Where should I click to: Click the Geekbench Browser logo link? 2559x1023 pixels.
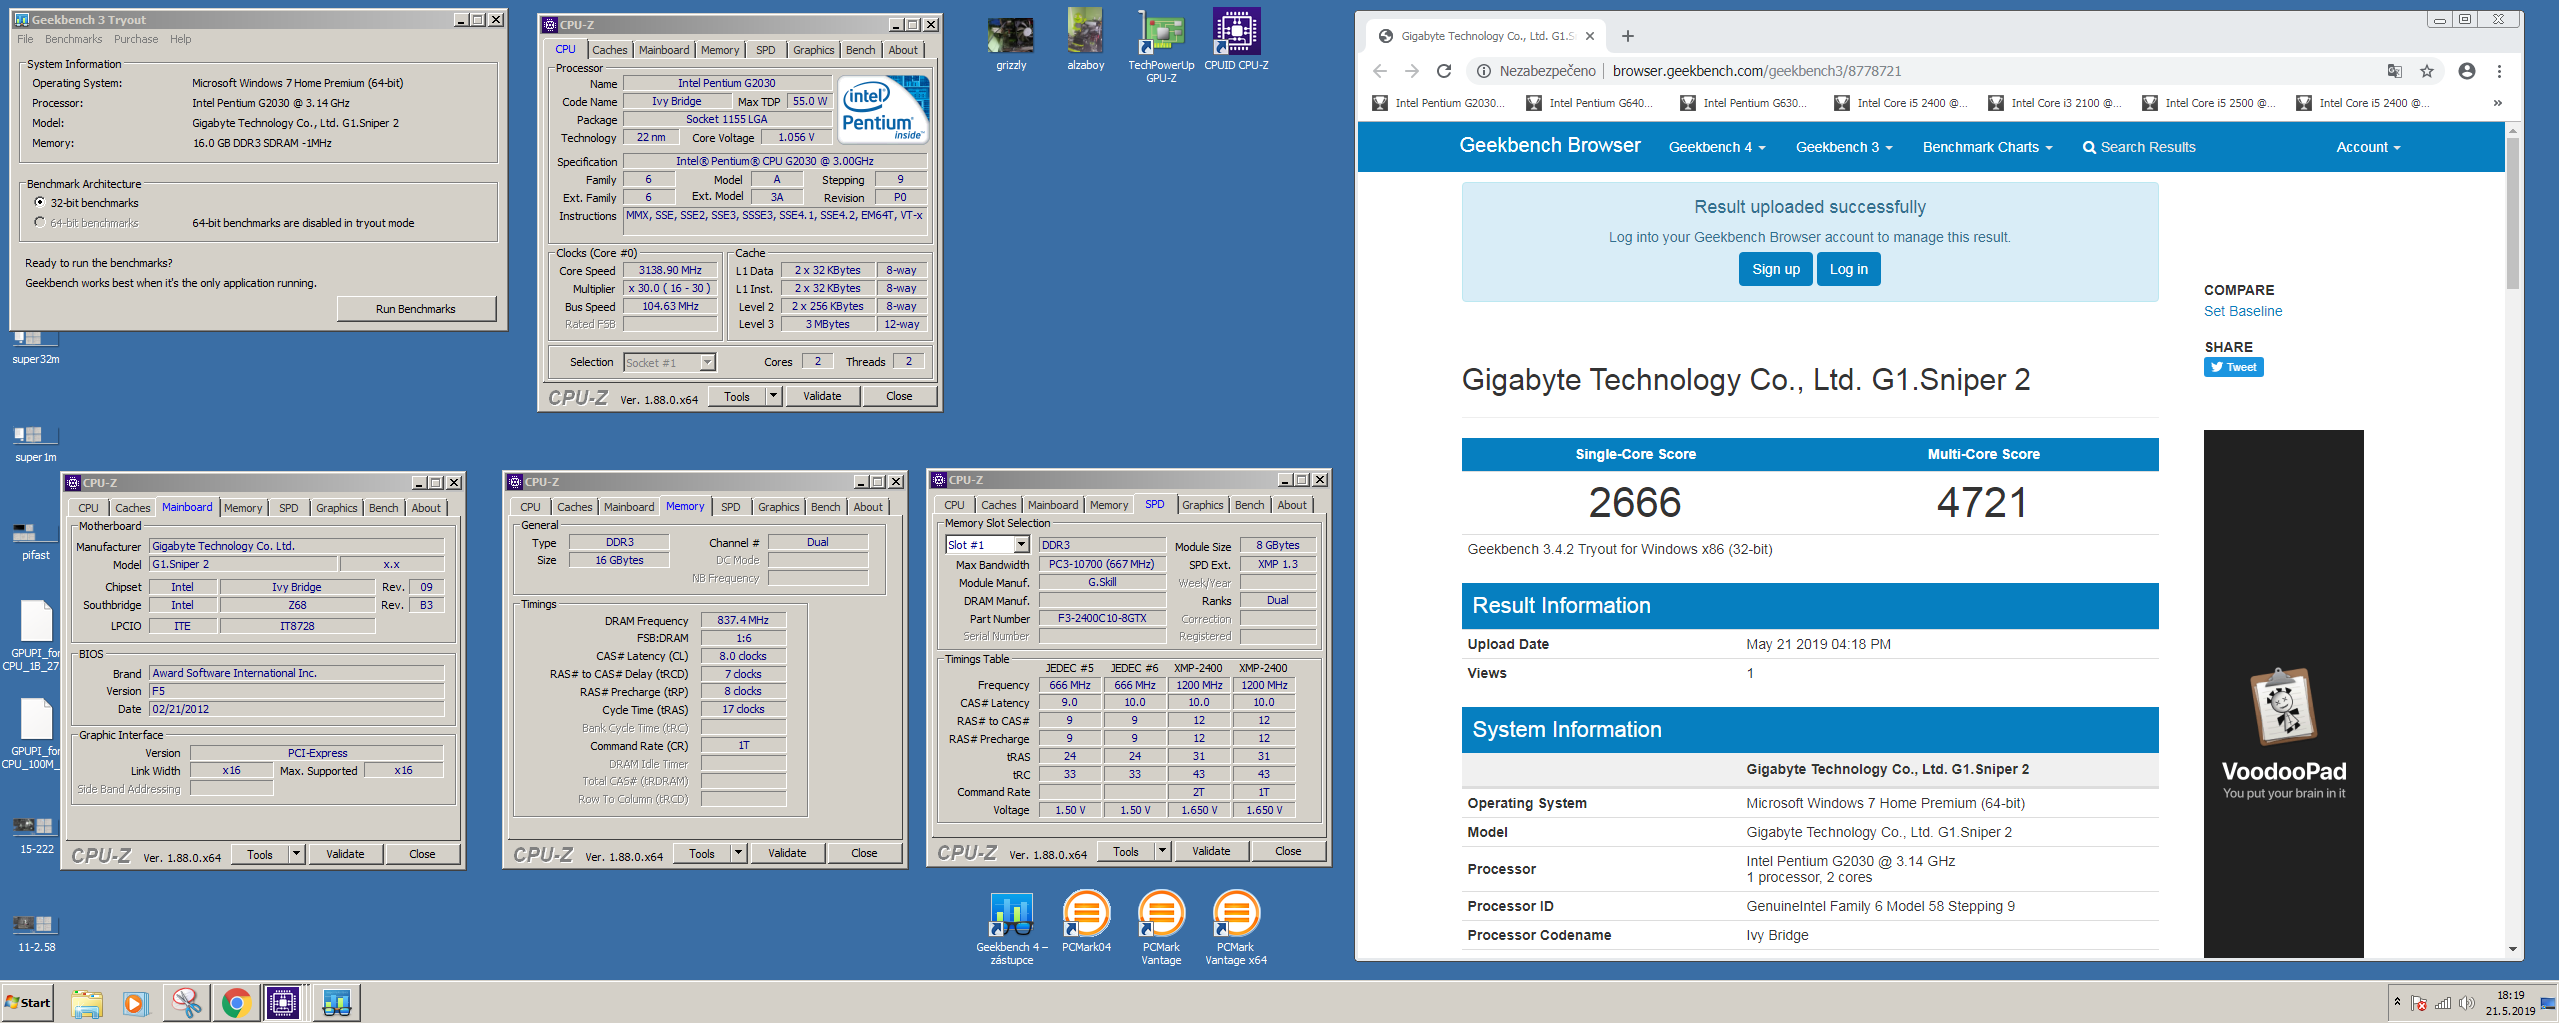point(1550,146)
